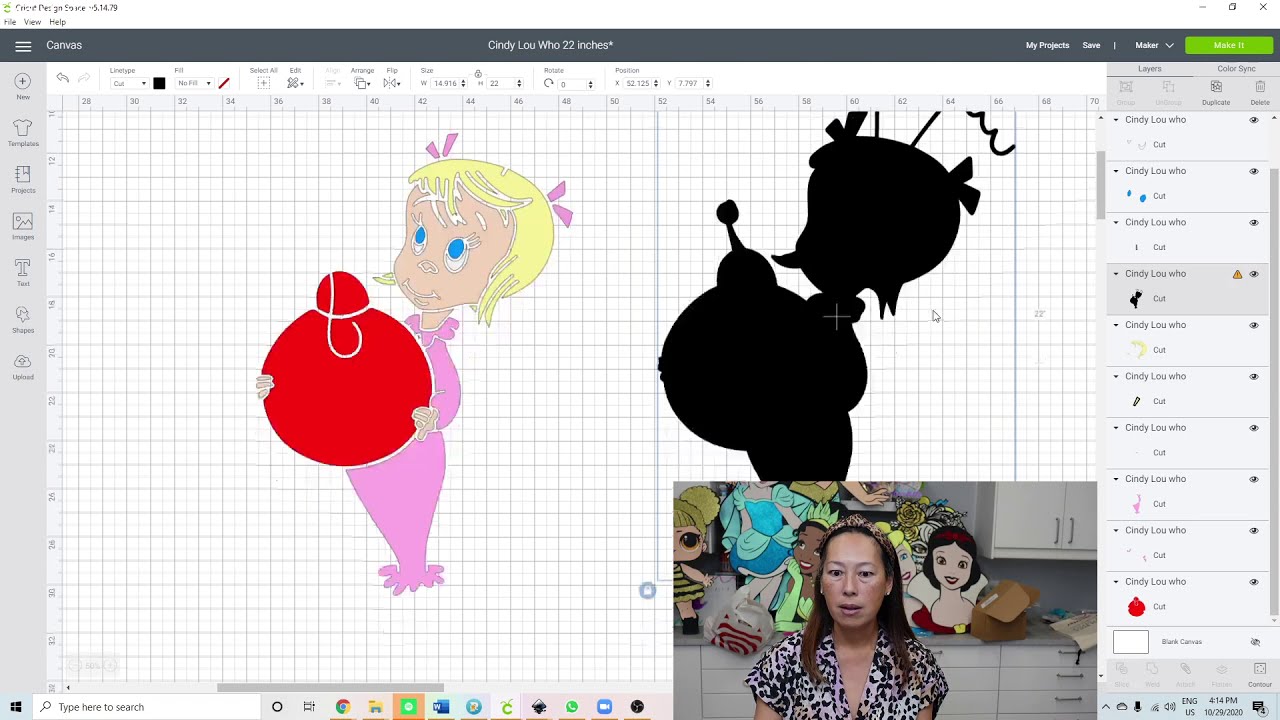Hide the black-stroke layer above the pink body
The height and width of the screenshot is (720, 1280).
(x=1254, y=377)
